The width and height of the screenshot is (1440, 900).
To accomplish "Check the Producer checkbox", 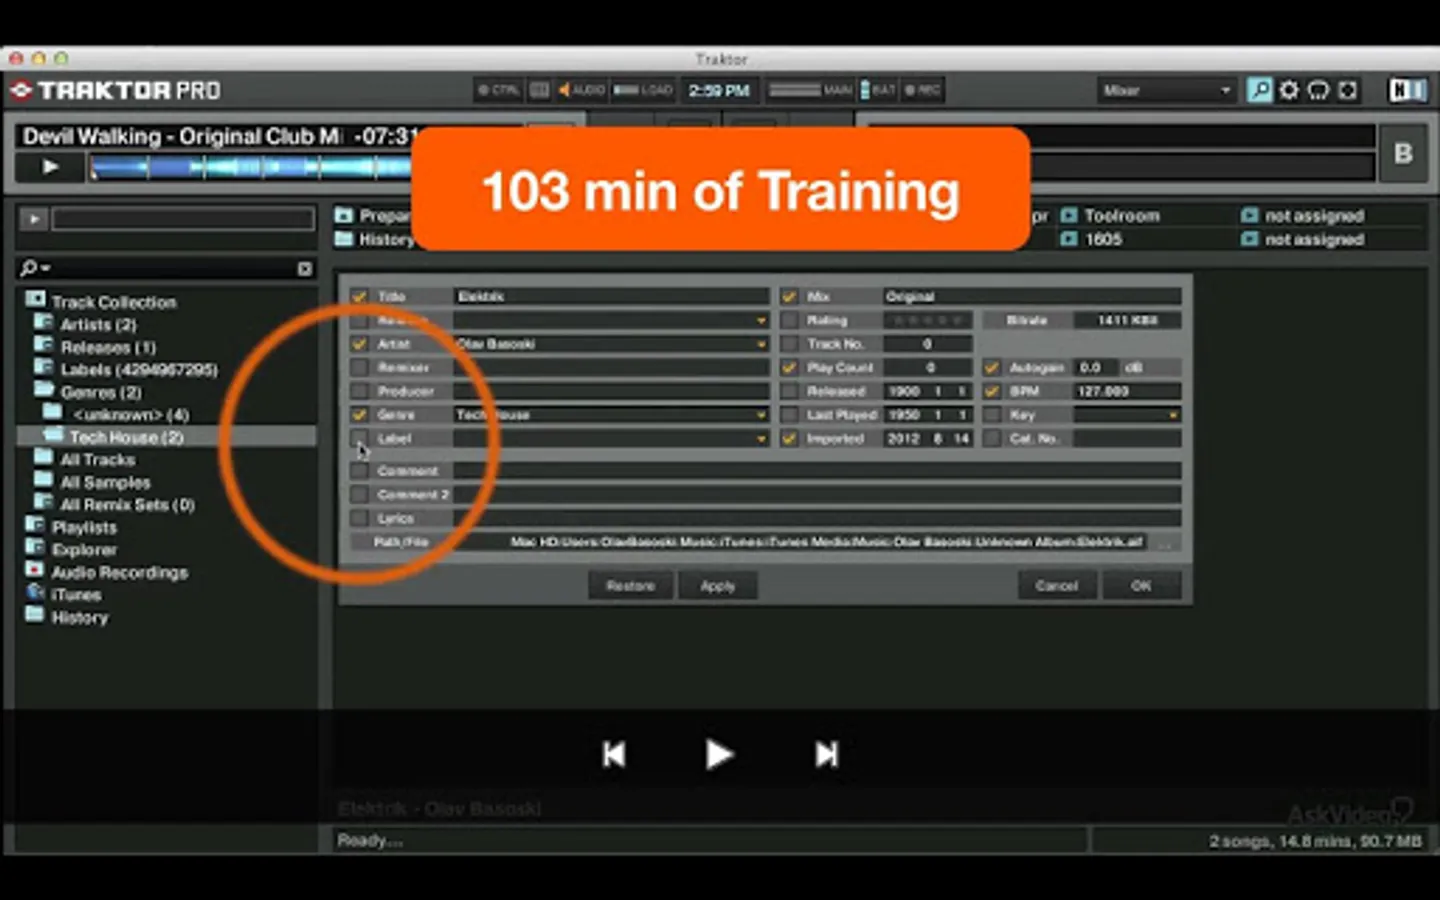I will click(359, 391).
